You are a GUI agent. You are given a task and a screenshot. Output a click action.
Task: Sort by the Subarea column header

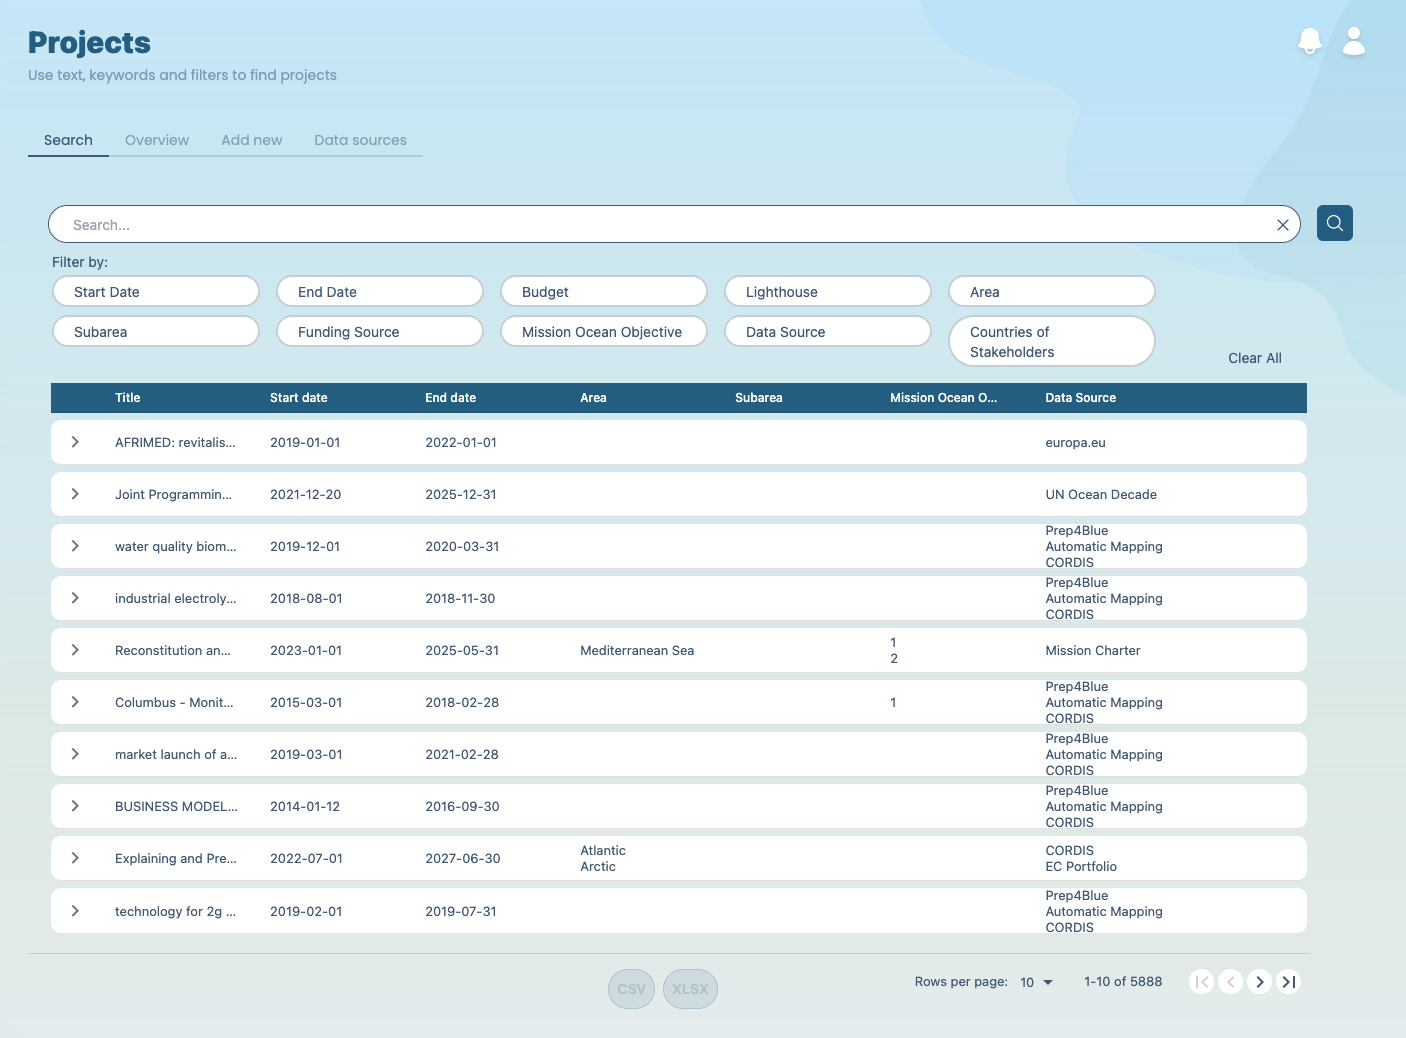(x=758, y=398)
